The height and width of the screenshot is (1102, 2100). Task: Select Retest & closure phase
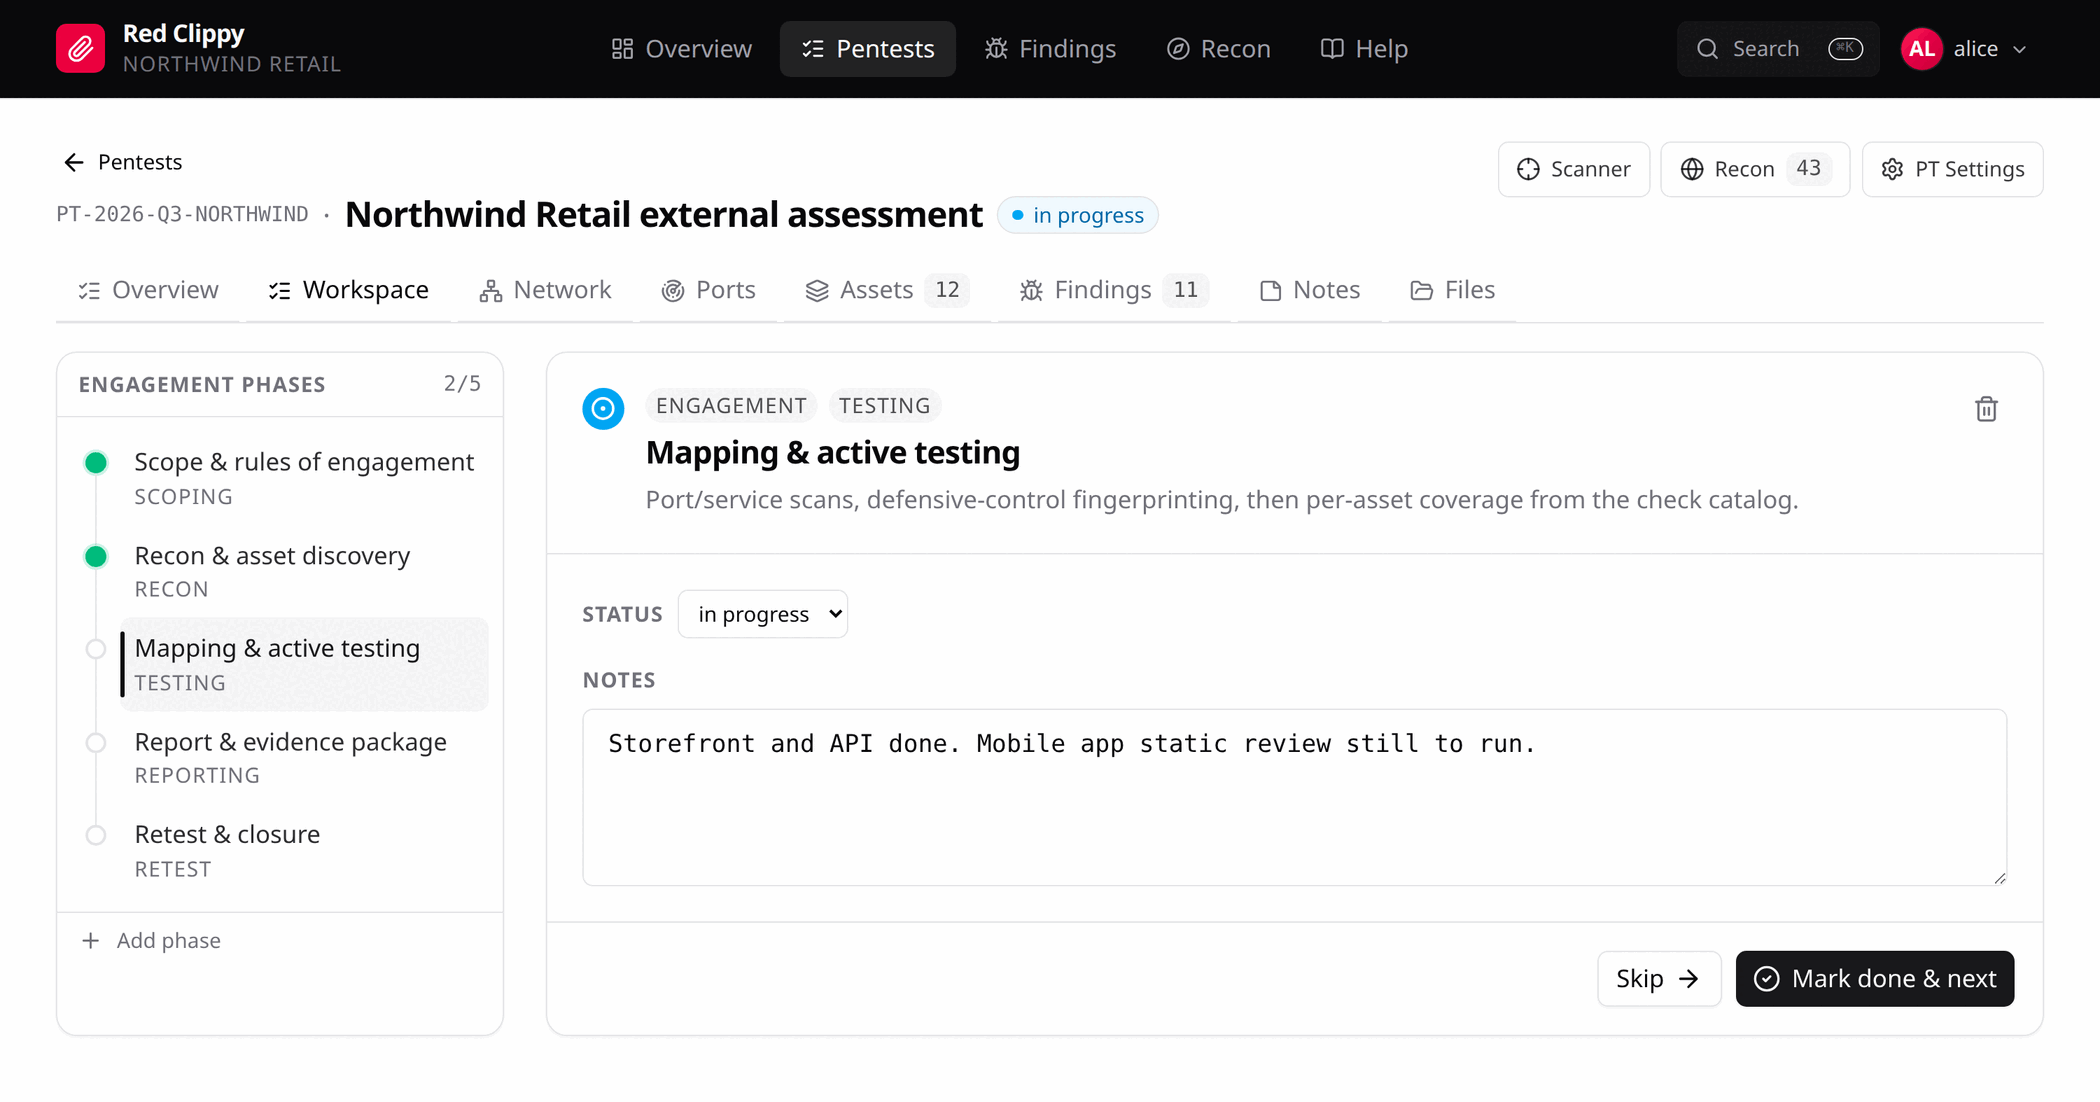click(x=304, y=850)
